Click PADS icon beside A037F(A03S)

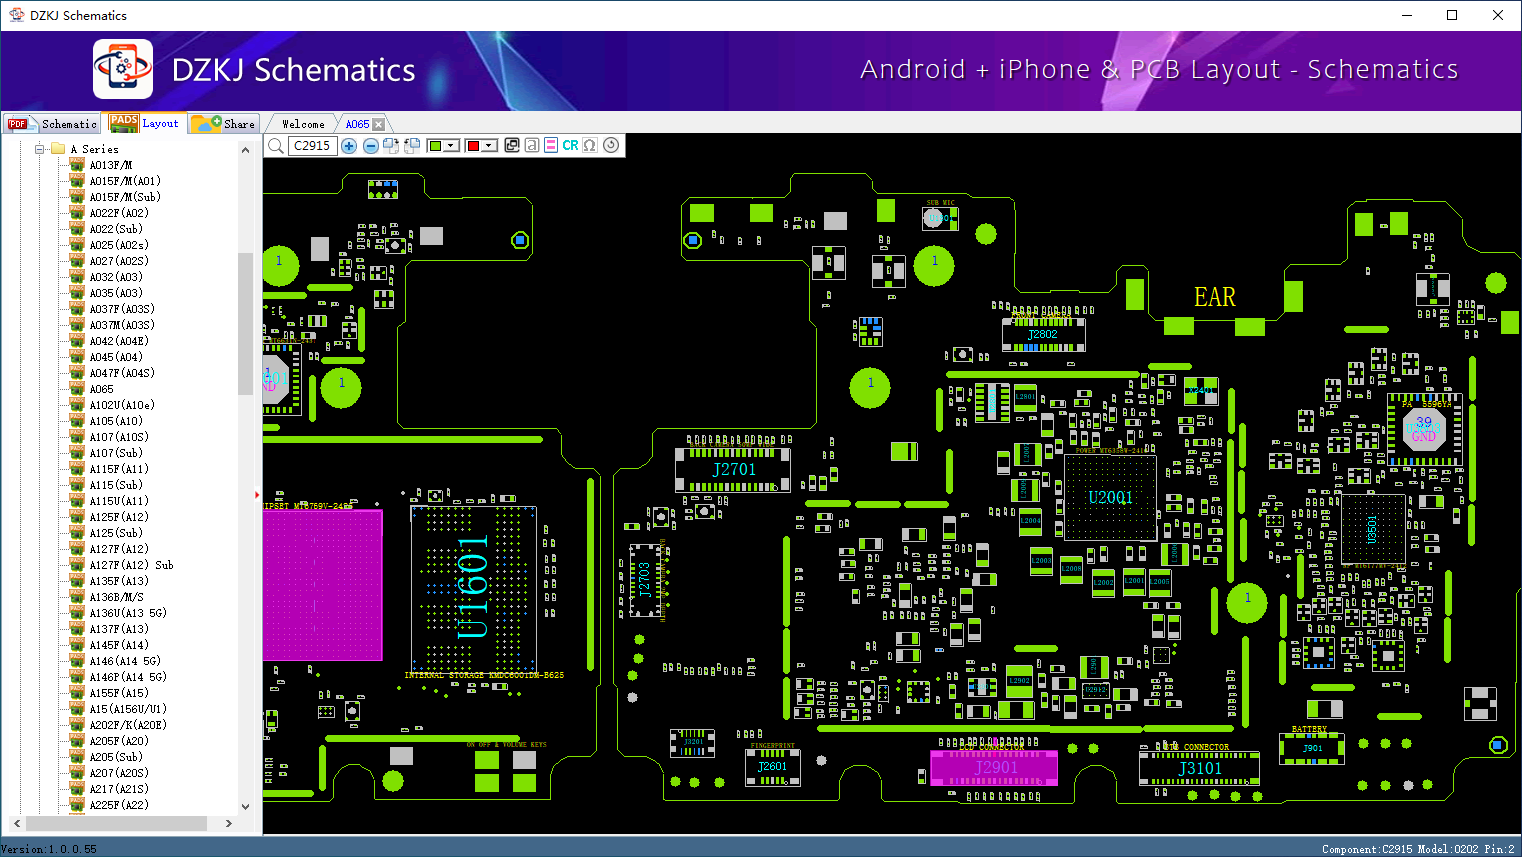coord(77,309)
